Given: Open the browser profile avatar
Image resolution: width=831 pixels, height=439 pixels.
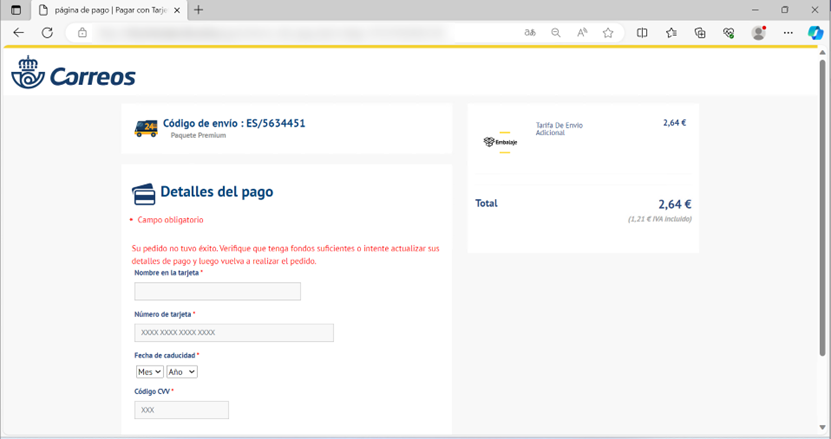Looking at the screenshot, I should click(758, 33).
